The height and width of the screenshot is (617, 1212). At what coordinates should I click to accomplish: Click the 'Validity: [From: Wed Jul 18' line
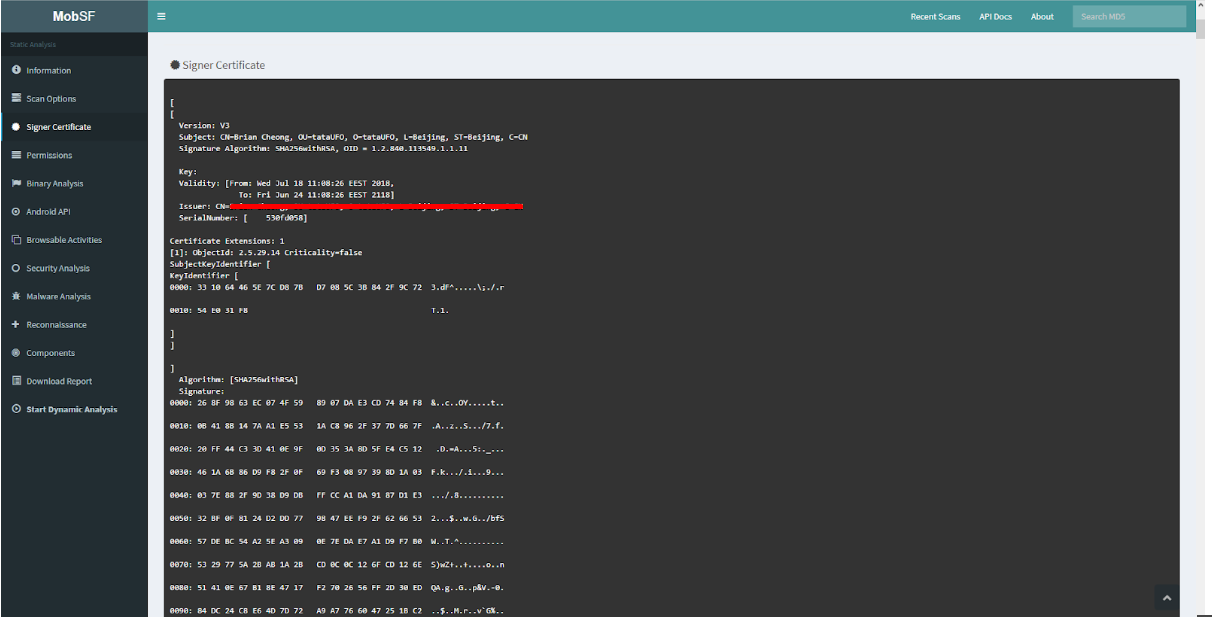pyautogui.click(x=286, y=183)
